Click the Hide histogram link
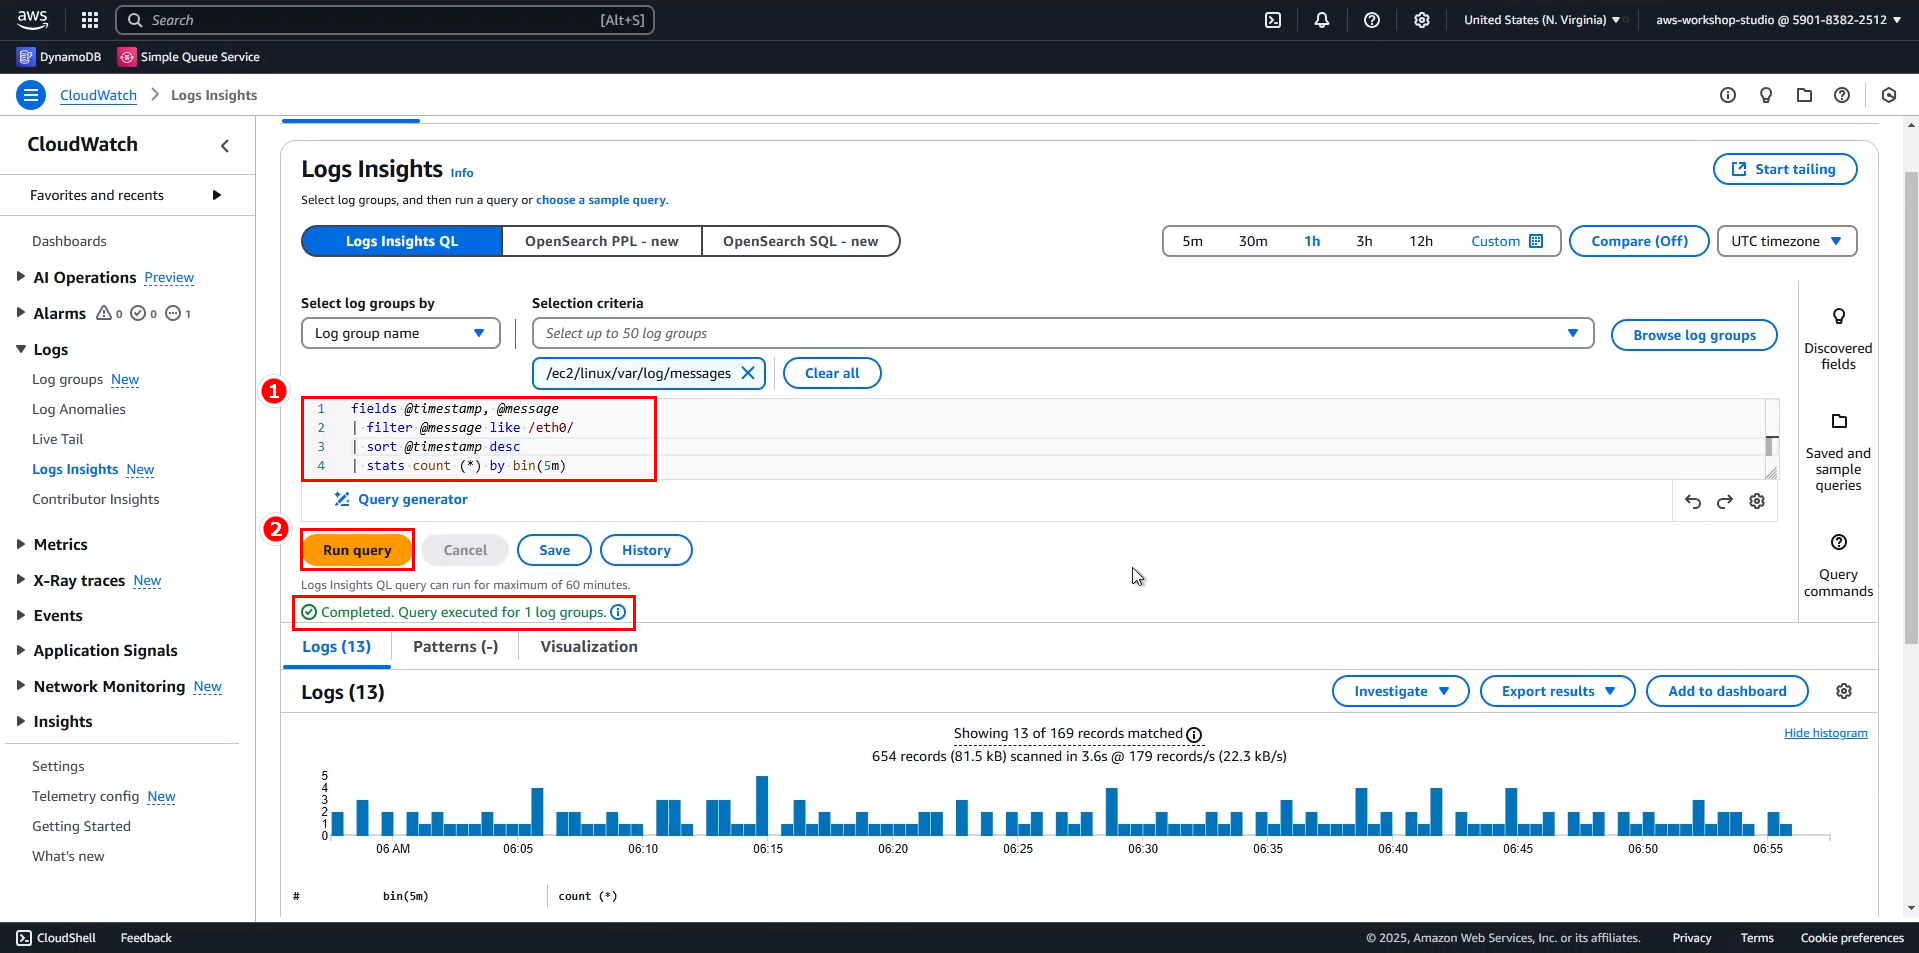 (x=1825, y=733)
